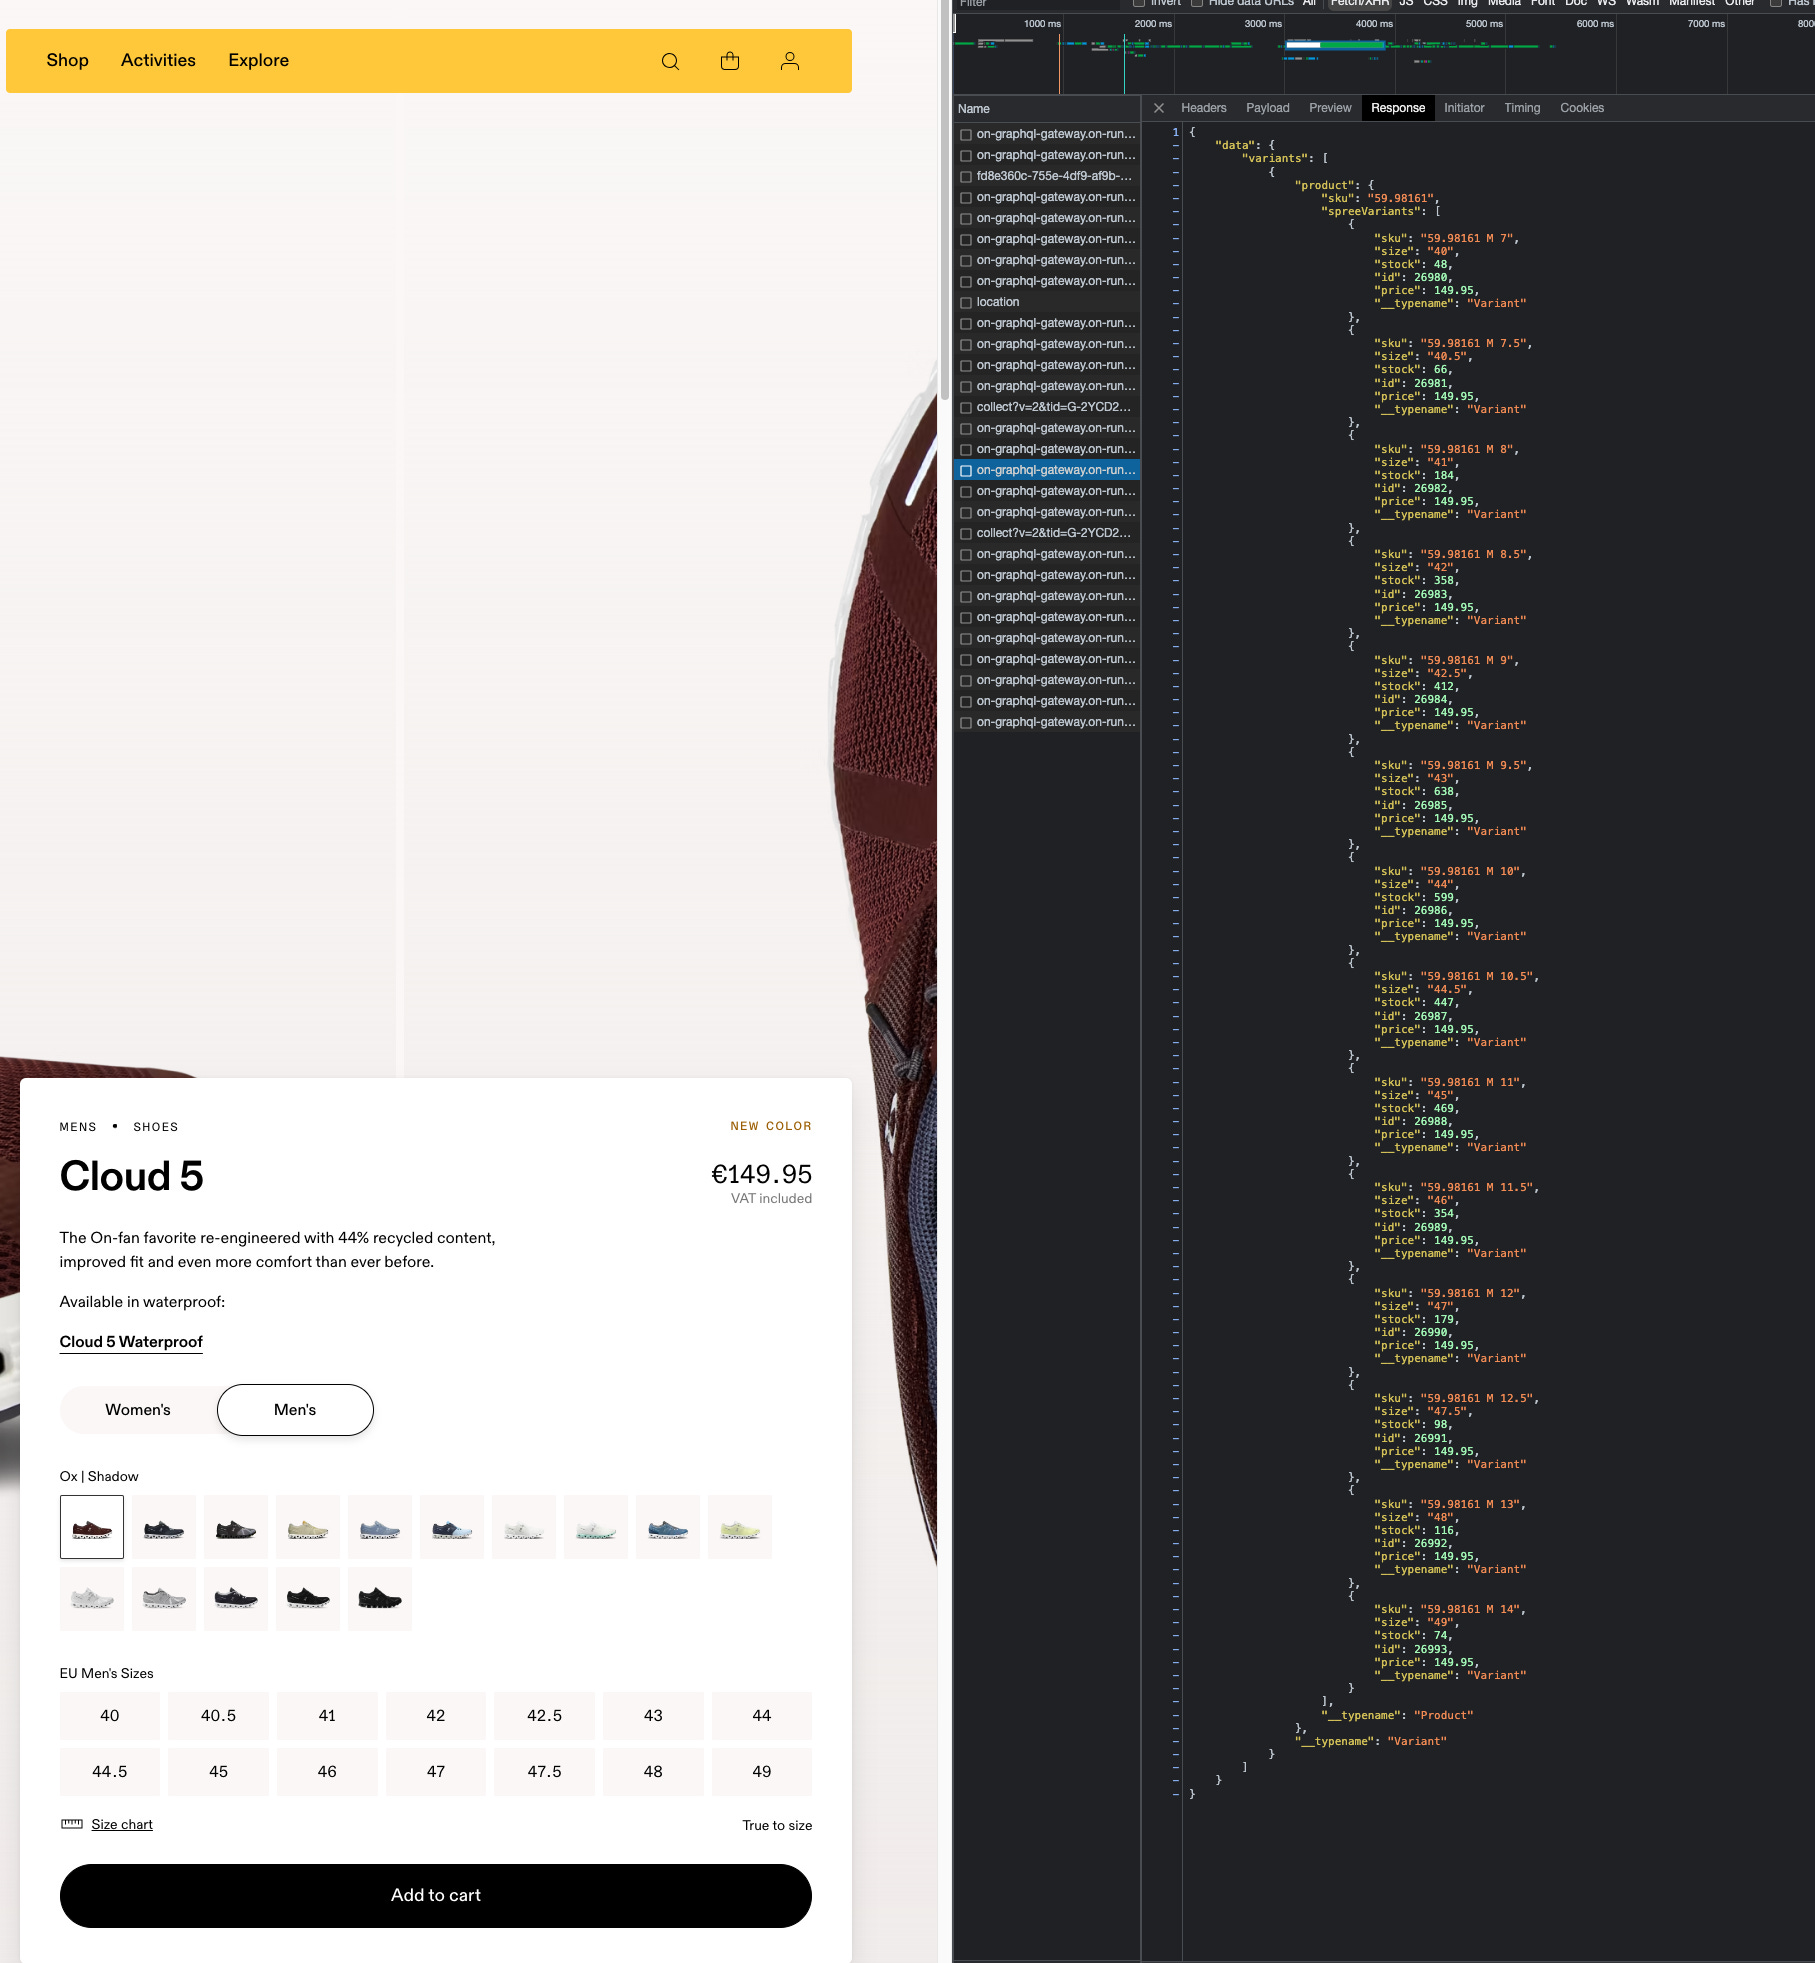Close the request details panel with the X
This screenshot has height=1963, width=1815.
click(x=1159, y=108)
